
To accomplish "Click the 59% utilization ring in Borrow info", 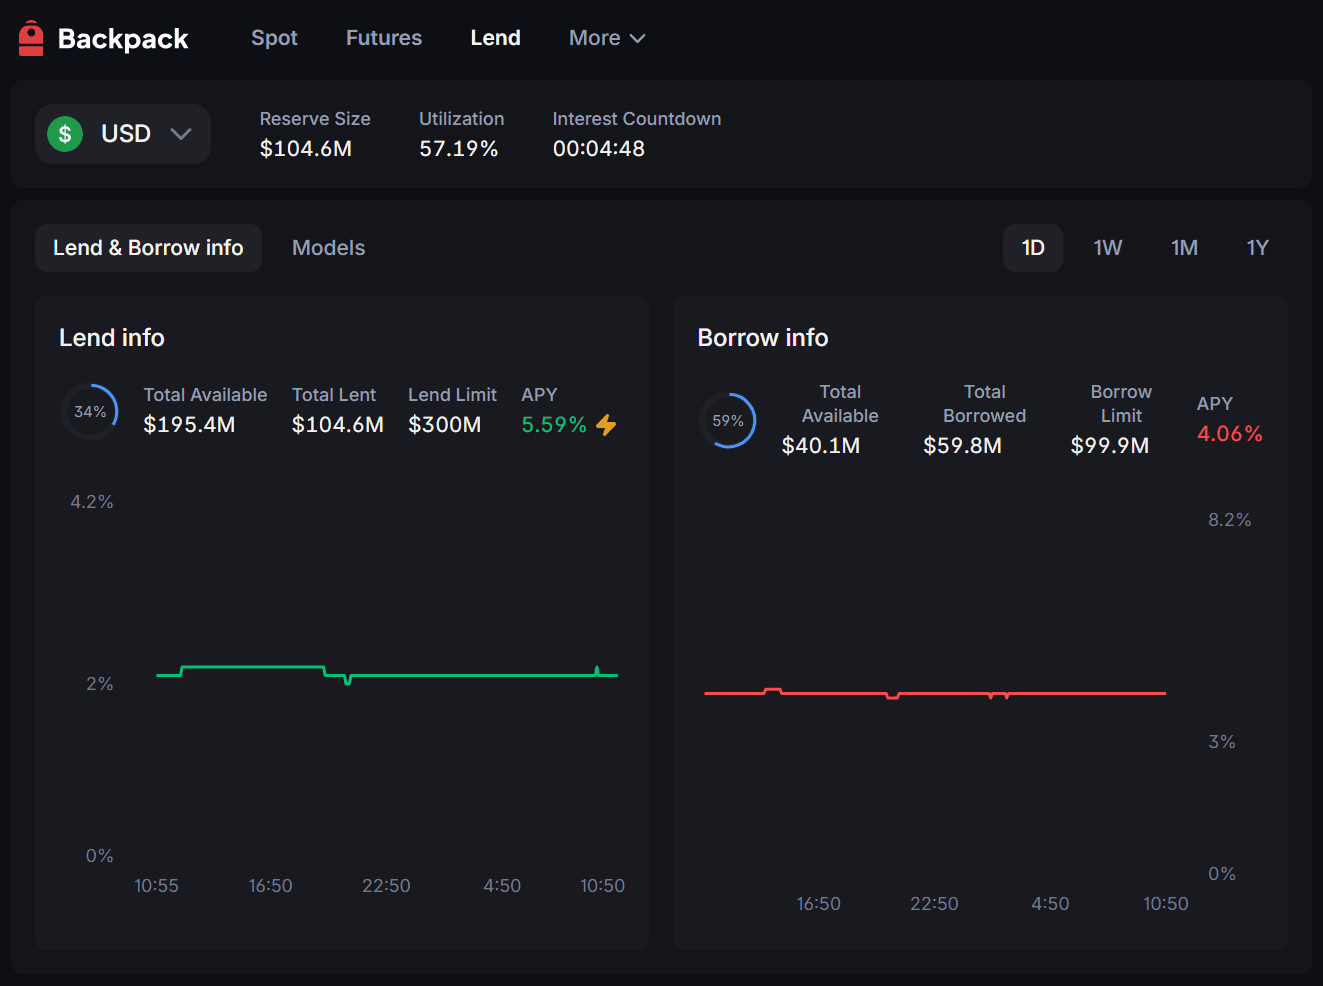I will point(727,420).
